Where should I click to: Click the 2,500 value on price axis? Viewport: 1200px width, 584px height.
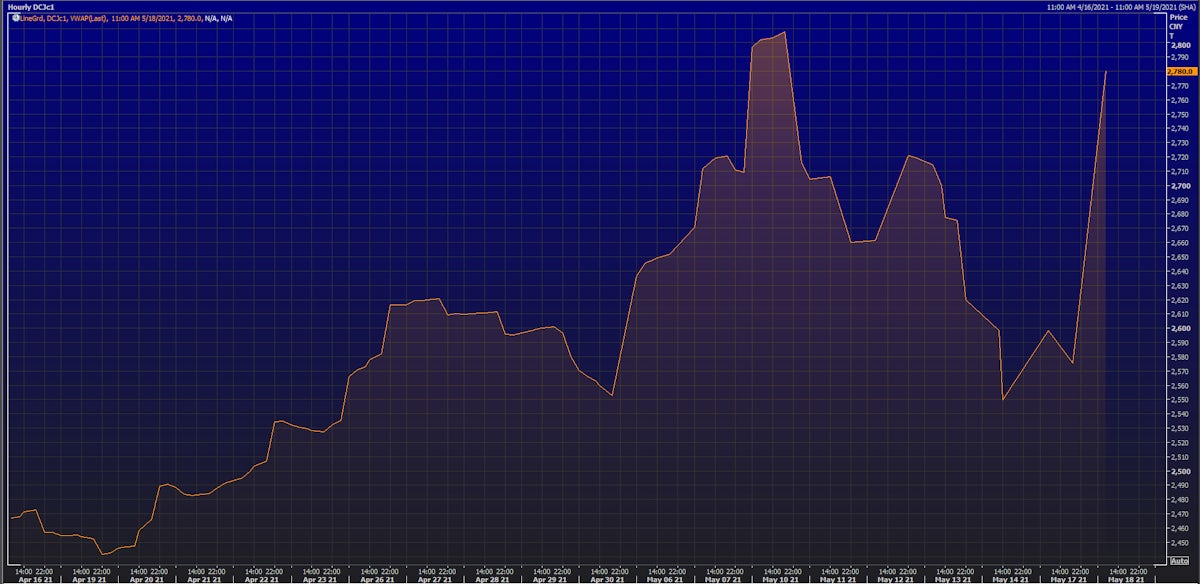[x=1179, y=472]
